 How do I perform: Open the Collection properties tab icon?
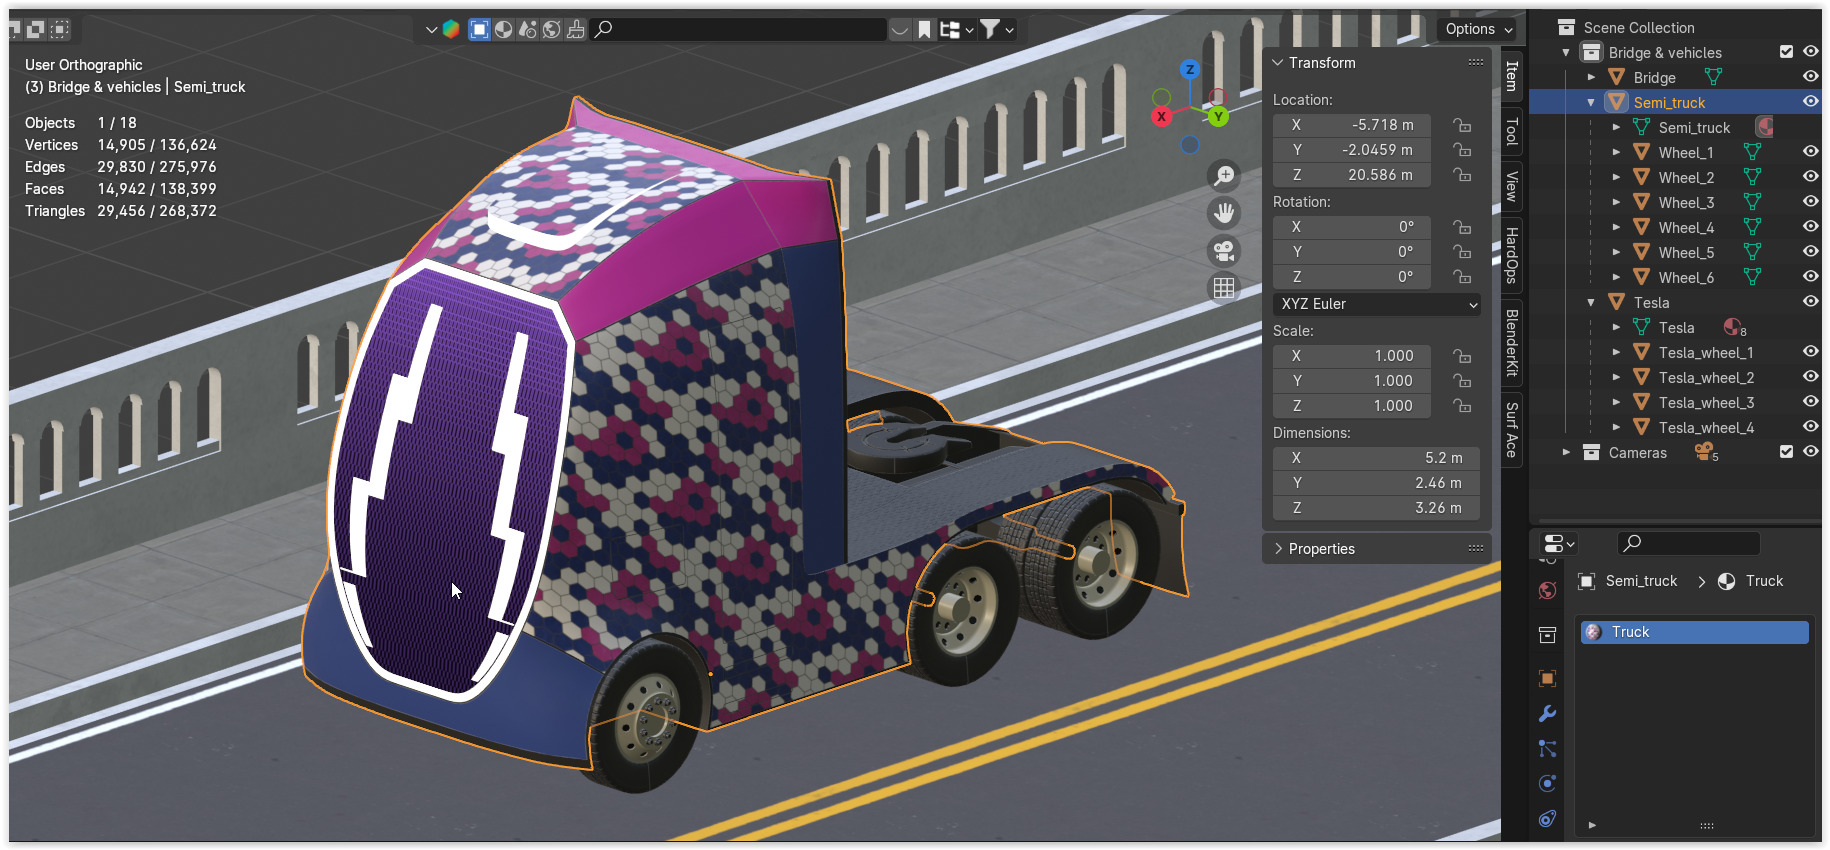1547,635
